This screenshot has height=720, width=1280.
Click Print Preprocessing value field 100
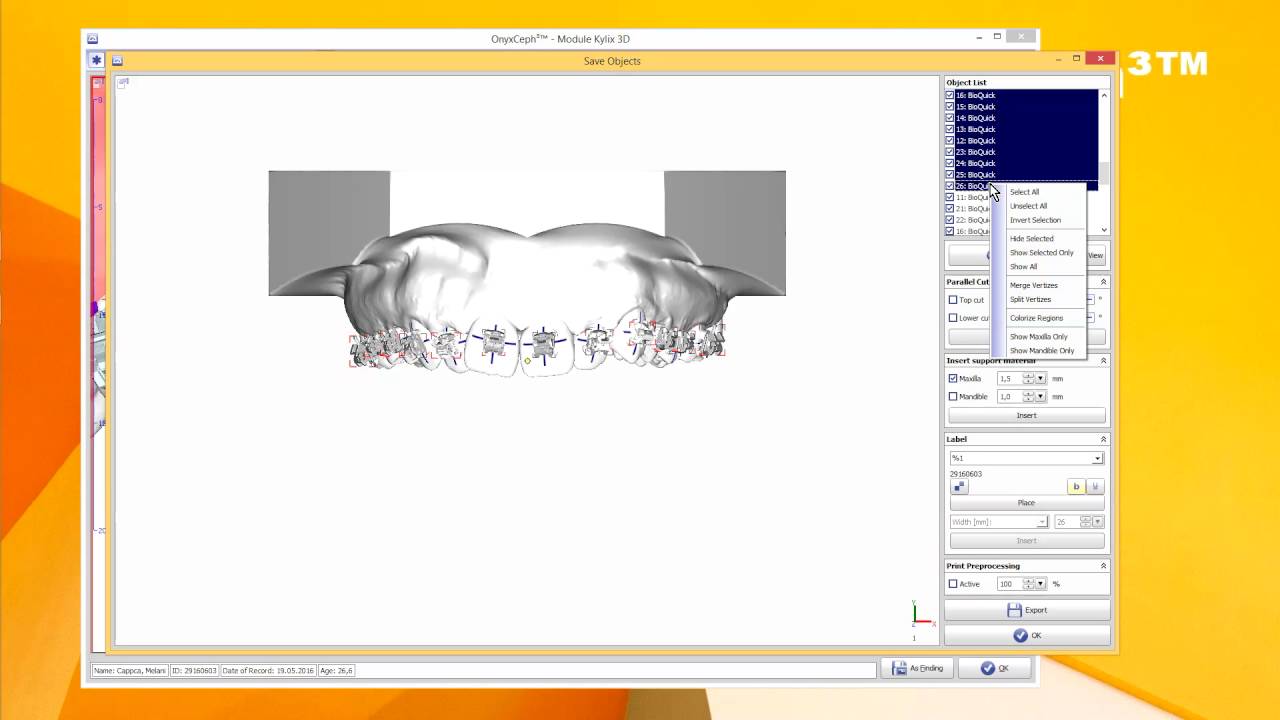tap(1010, 584)
